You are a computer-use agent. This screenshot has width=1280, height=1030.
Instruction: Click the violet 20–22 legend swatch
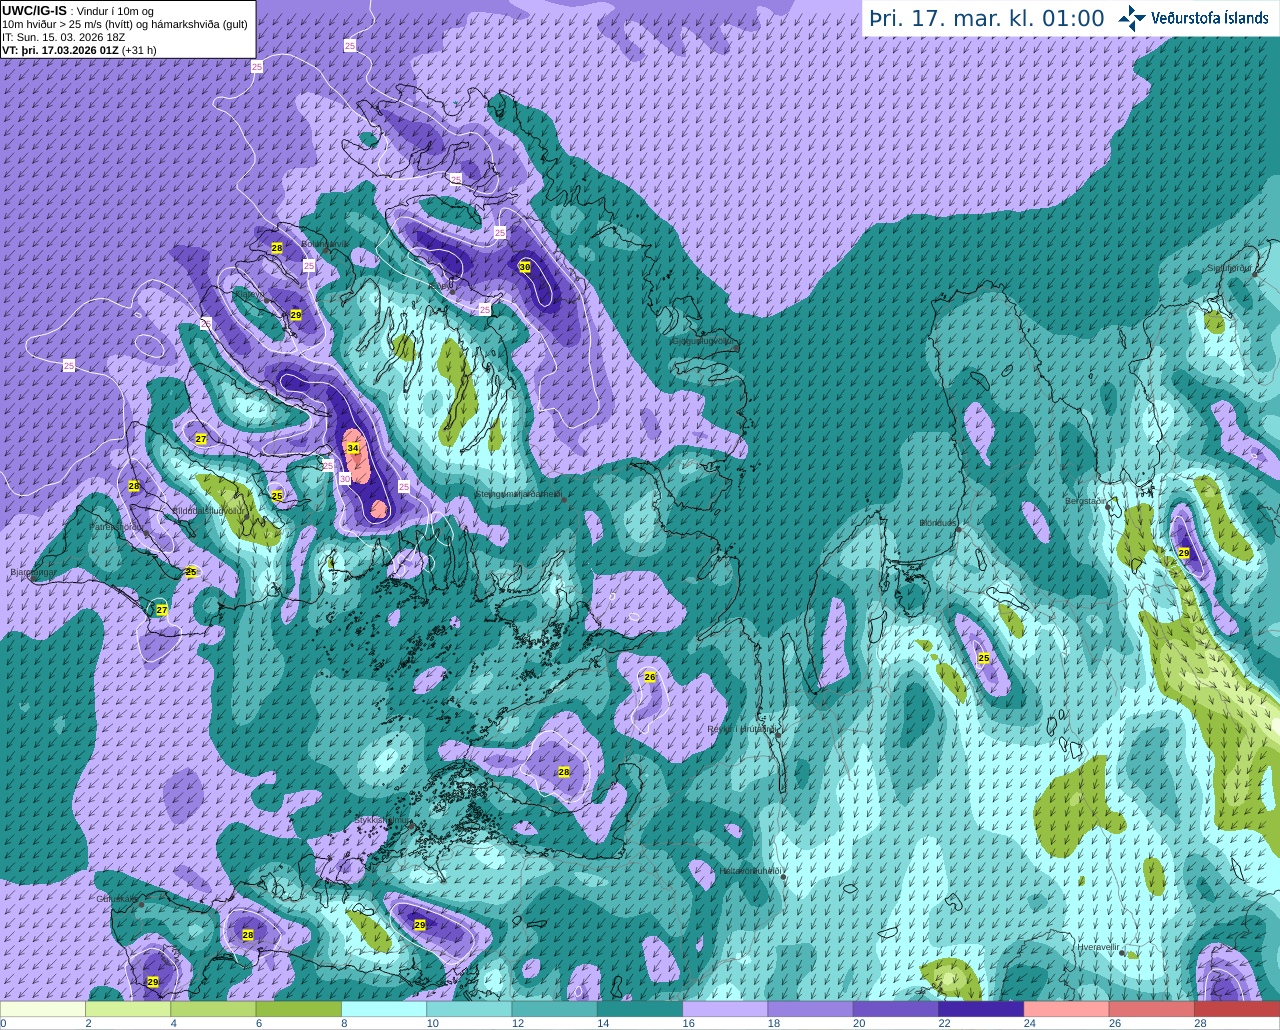(x=896, y=1009)
